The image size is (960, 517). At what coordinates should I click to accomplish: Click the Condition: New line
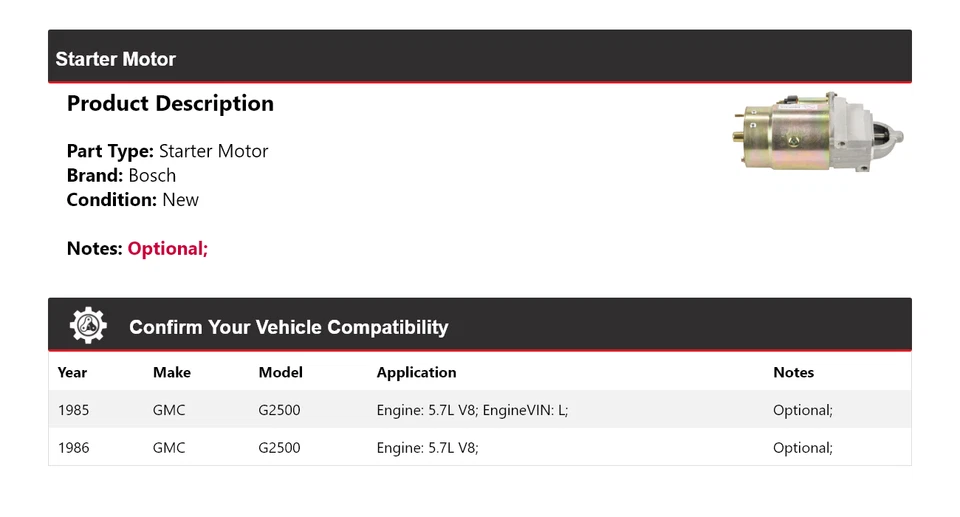[132, 200]
